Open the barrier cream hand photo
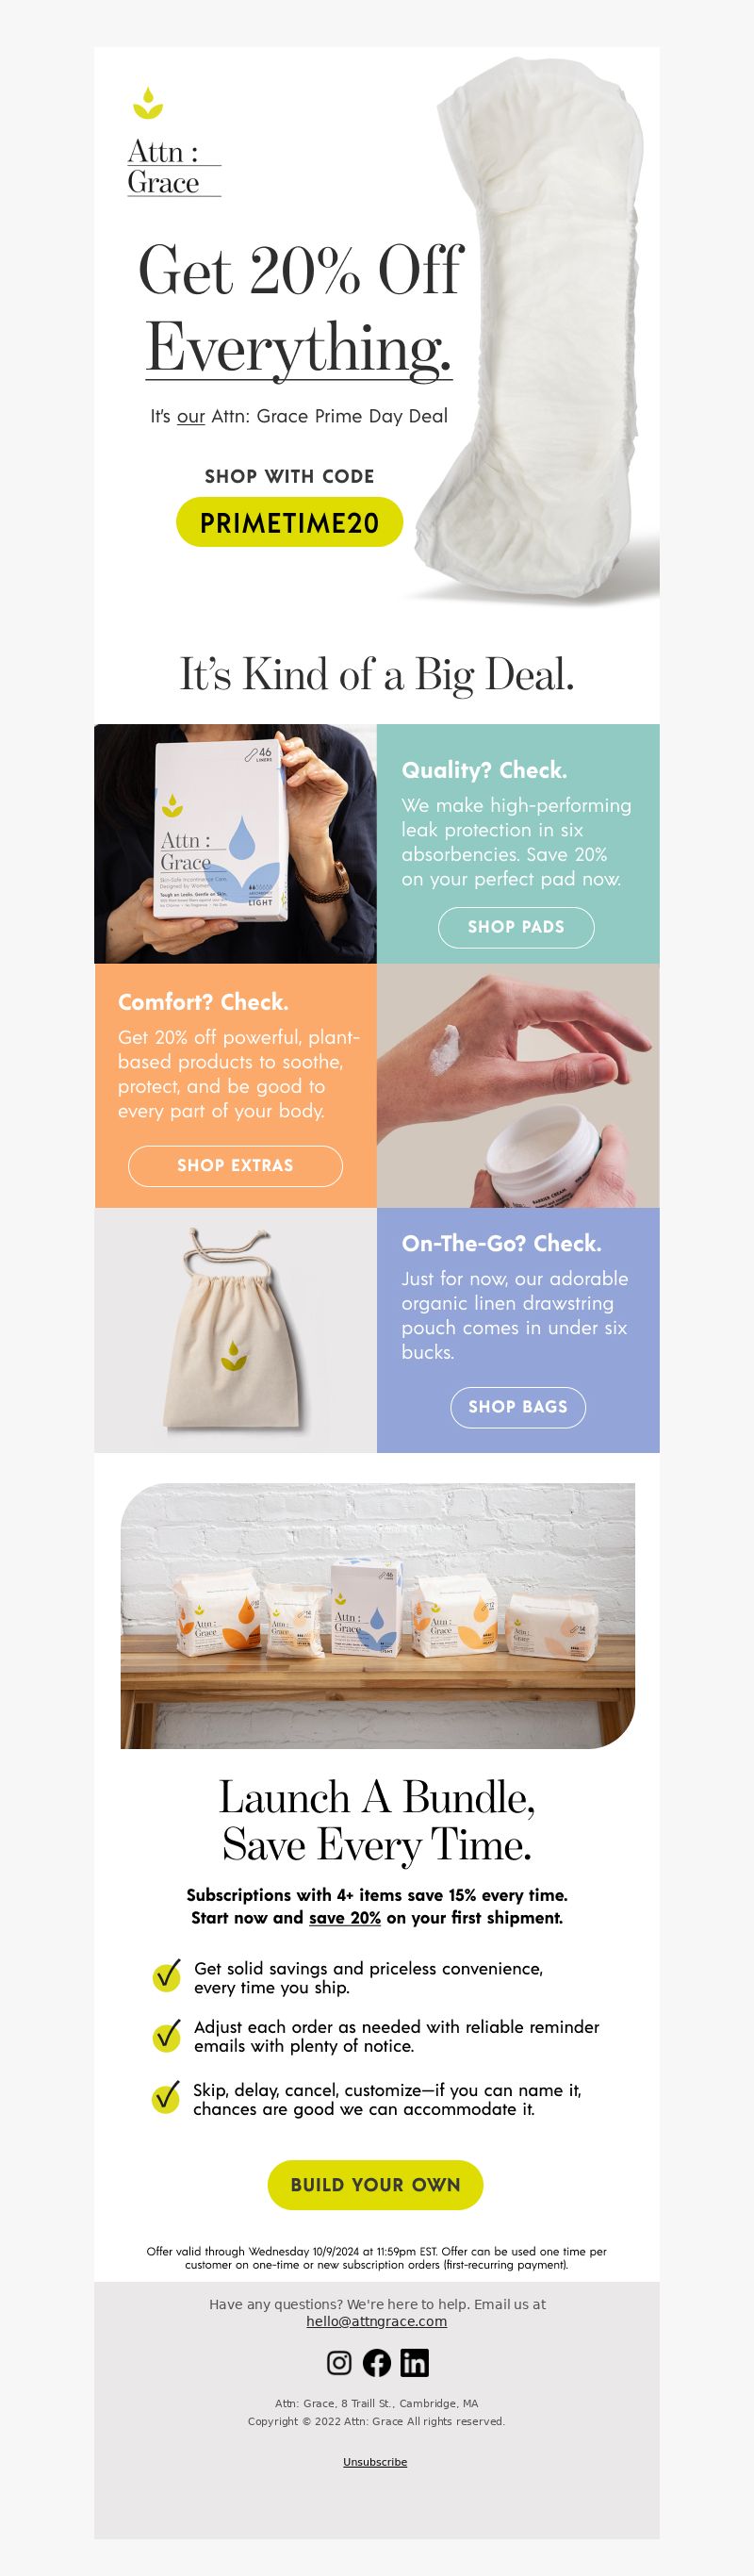This screenshot has height=2576, width=754. 518,1086
